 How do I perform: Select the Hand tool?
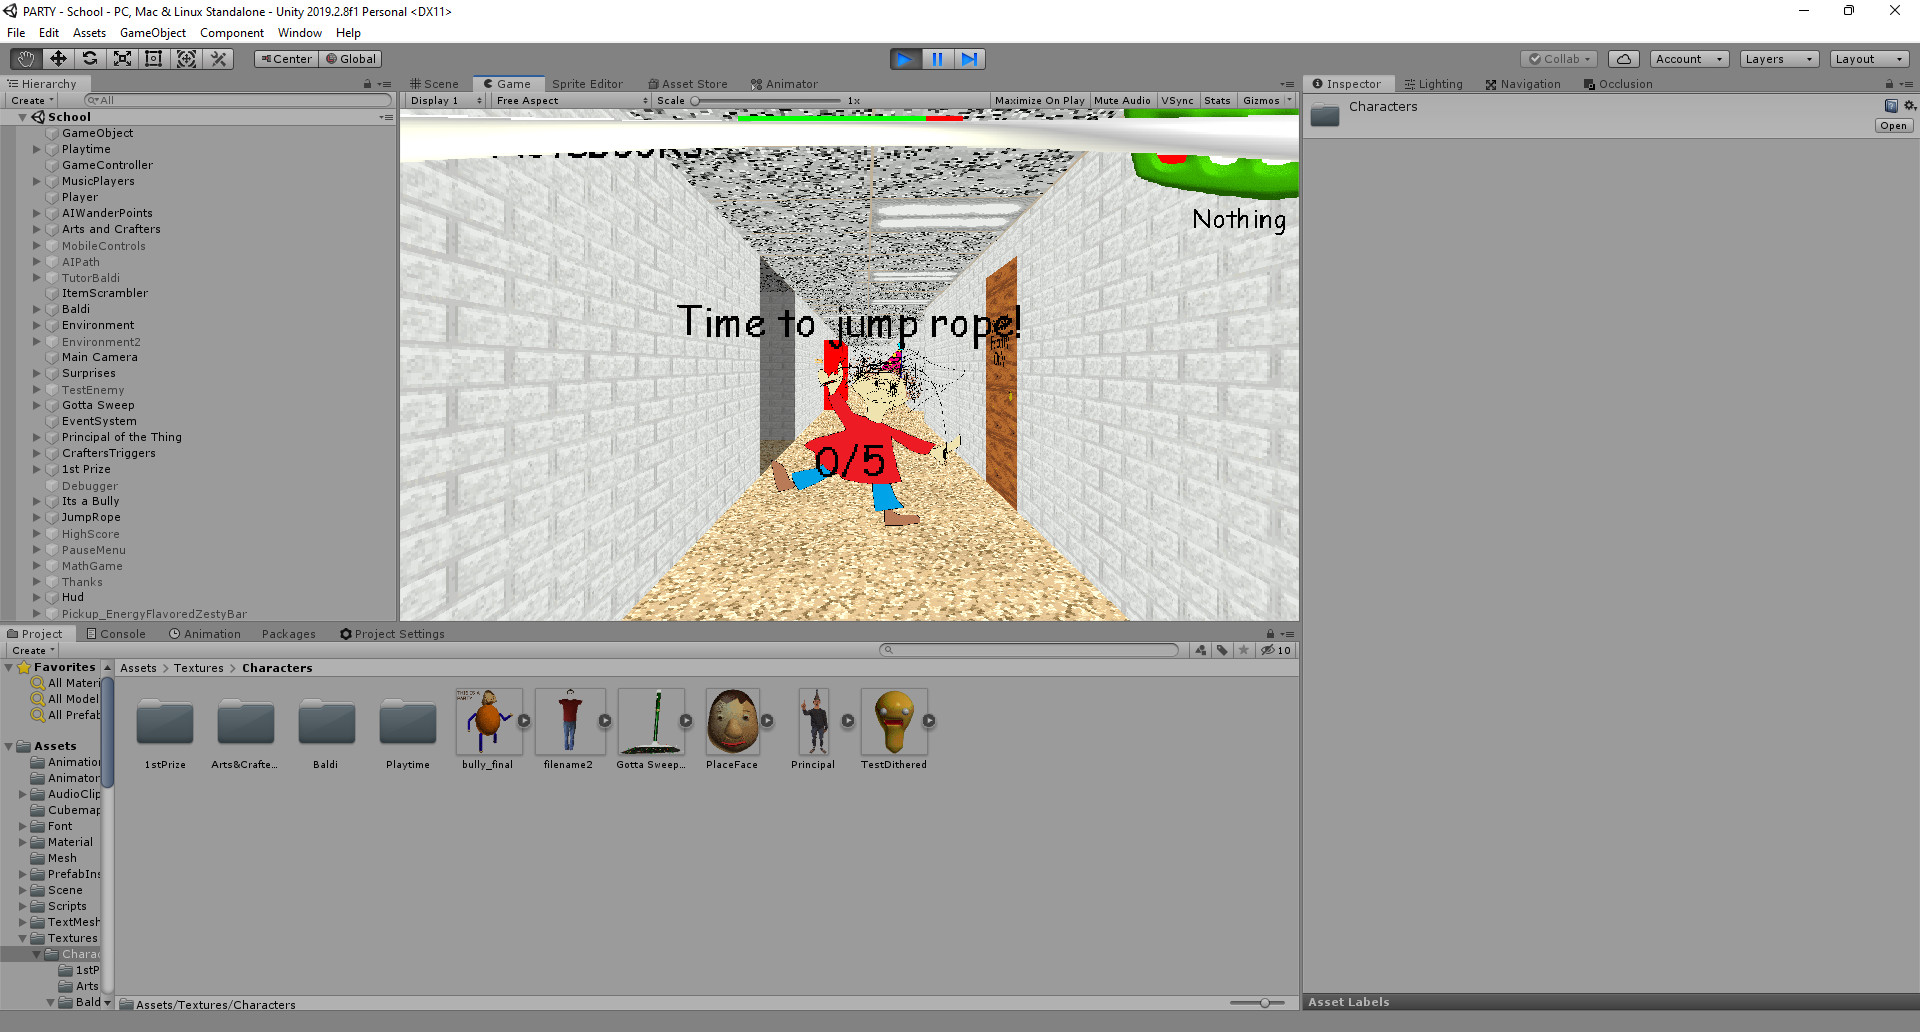tap(24, 59)
